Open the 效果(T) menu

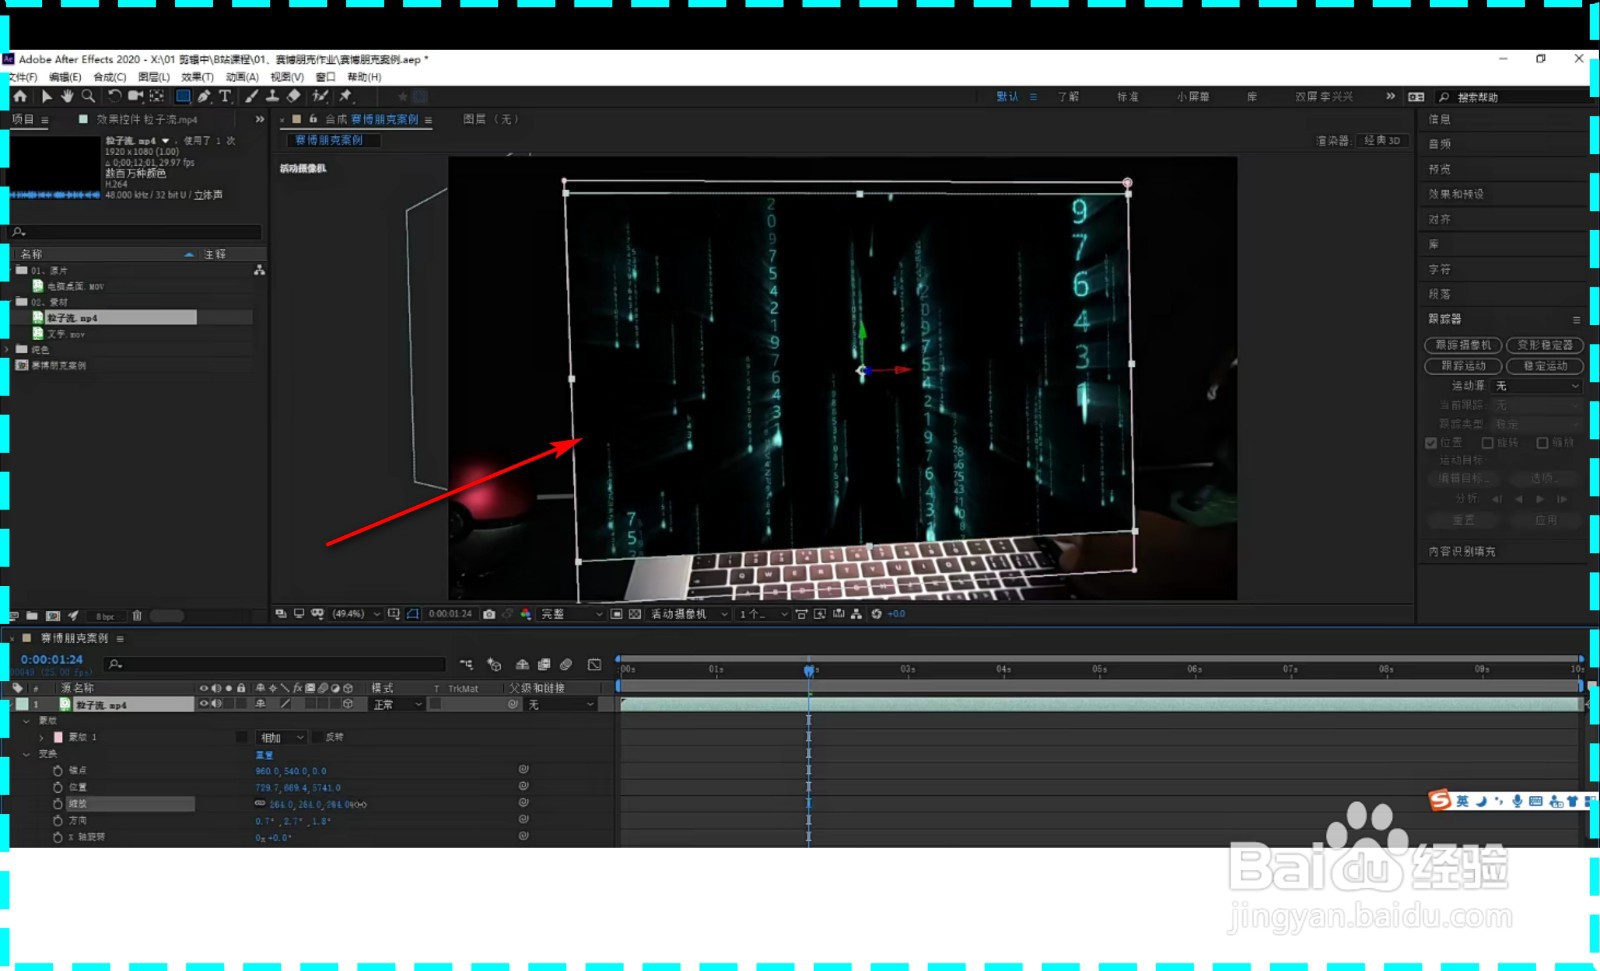click(x=197, y=77)
